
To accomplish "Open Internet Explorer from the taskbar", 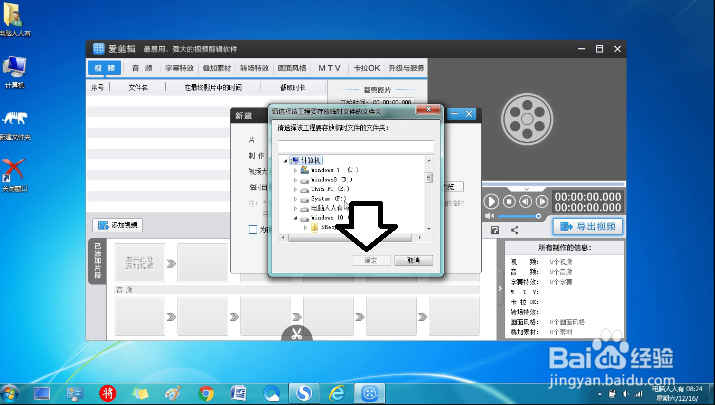I will 337,393.
